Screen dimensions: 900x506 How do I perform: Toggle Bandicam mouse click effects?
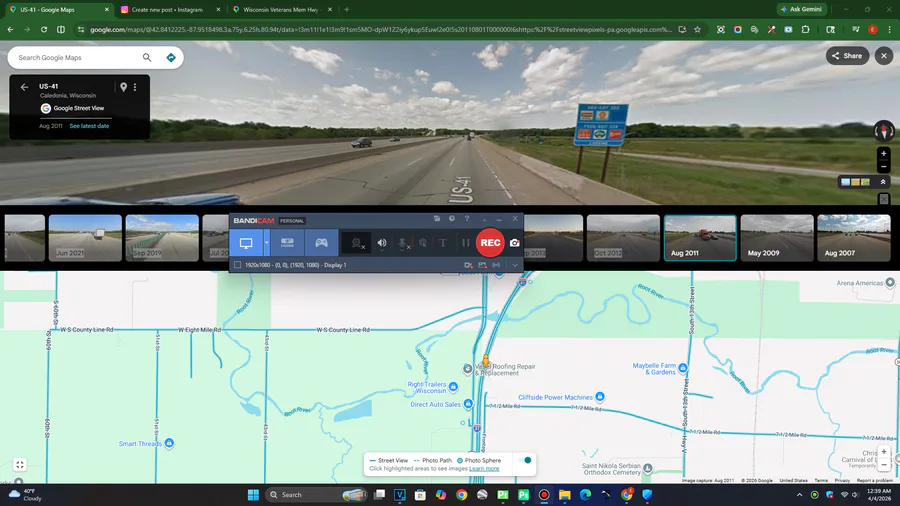[423, 243]
